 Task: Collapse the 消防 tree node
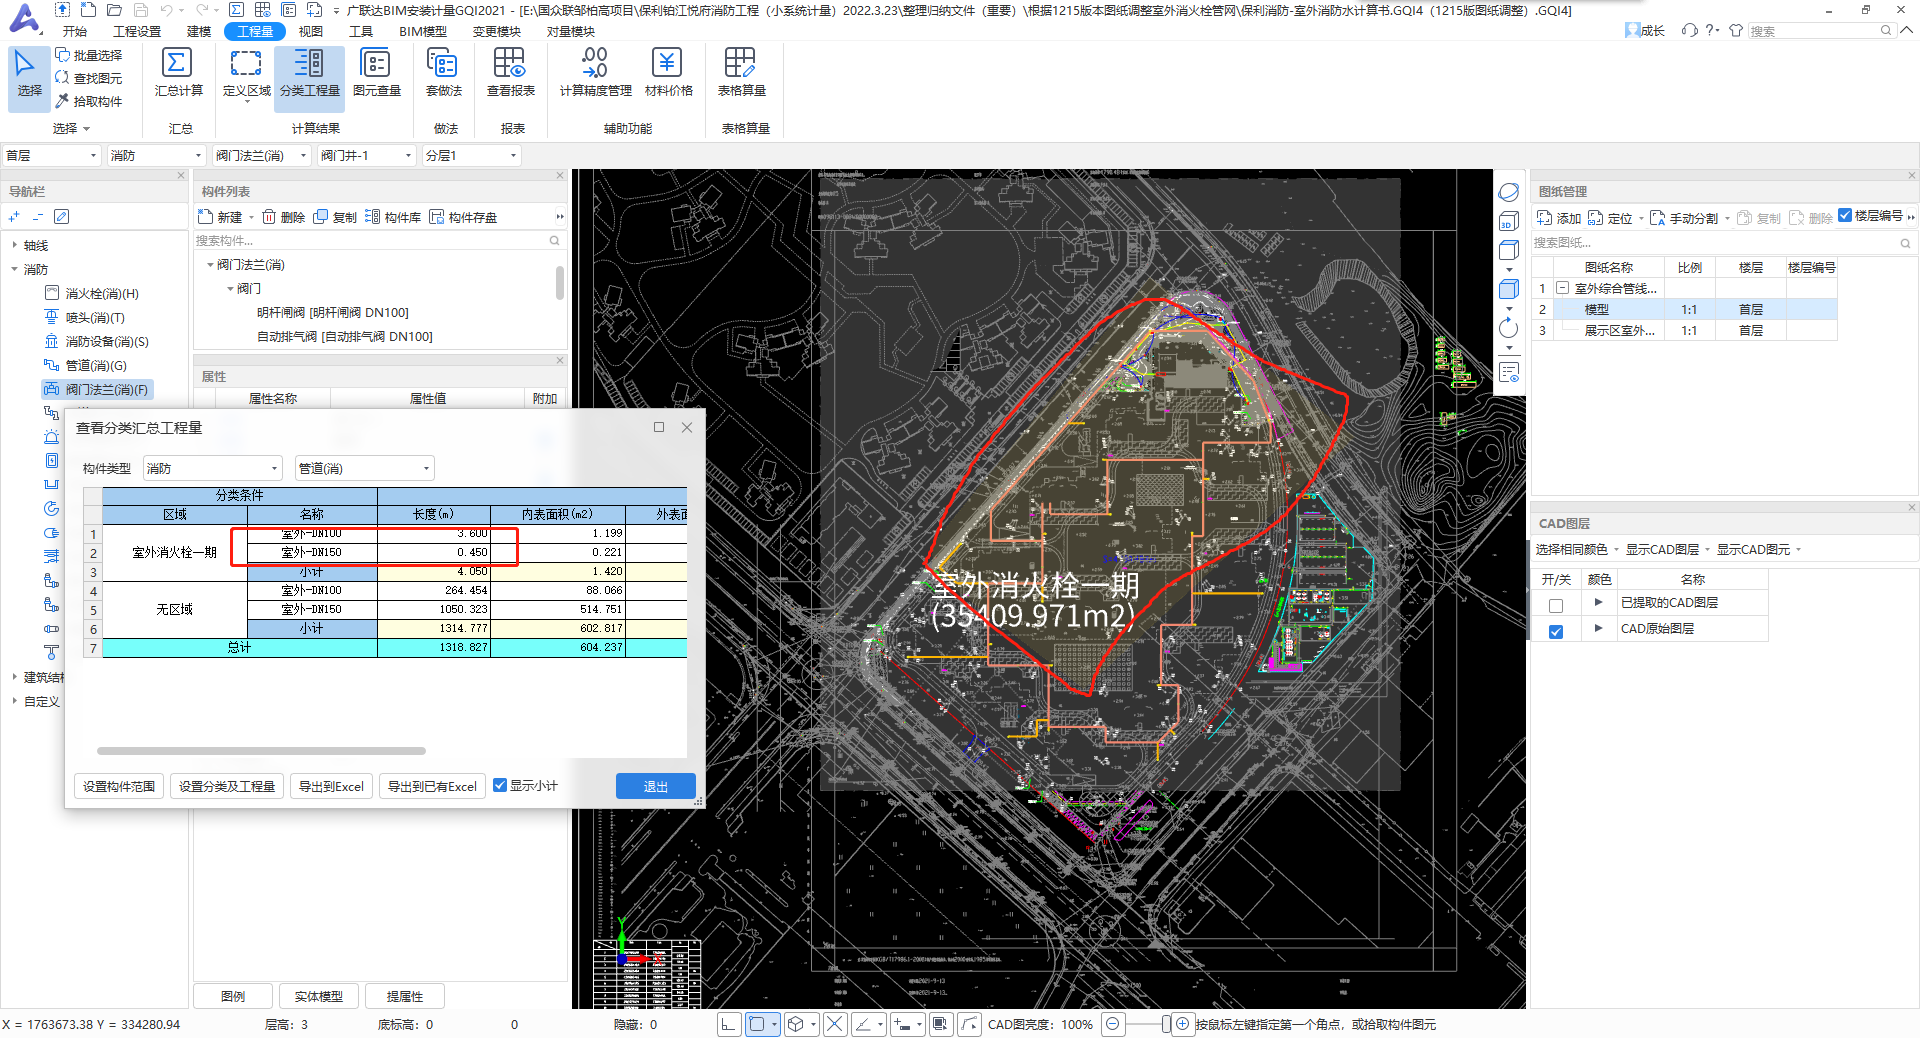(x=14, y=269)
